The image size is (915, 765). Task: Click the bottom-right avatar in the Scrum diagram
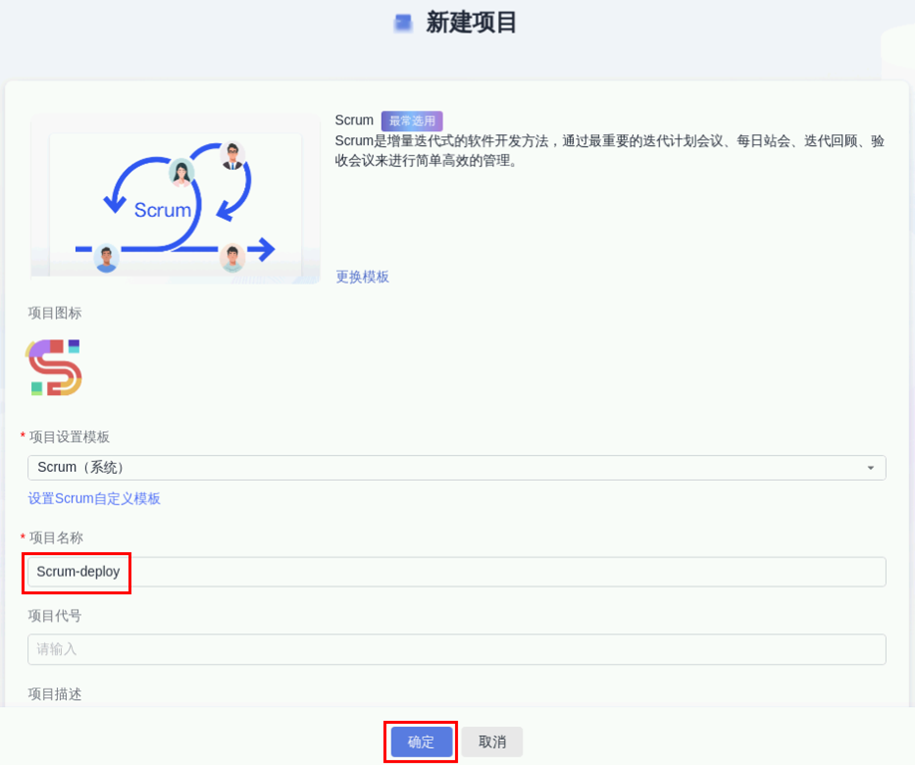coord(232,258)
